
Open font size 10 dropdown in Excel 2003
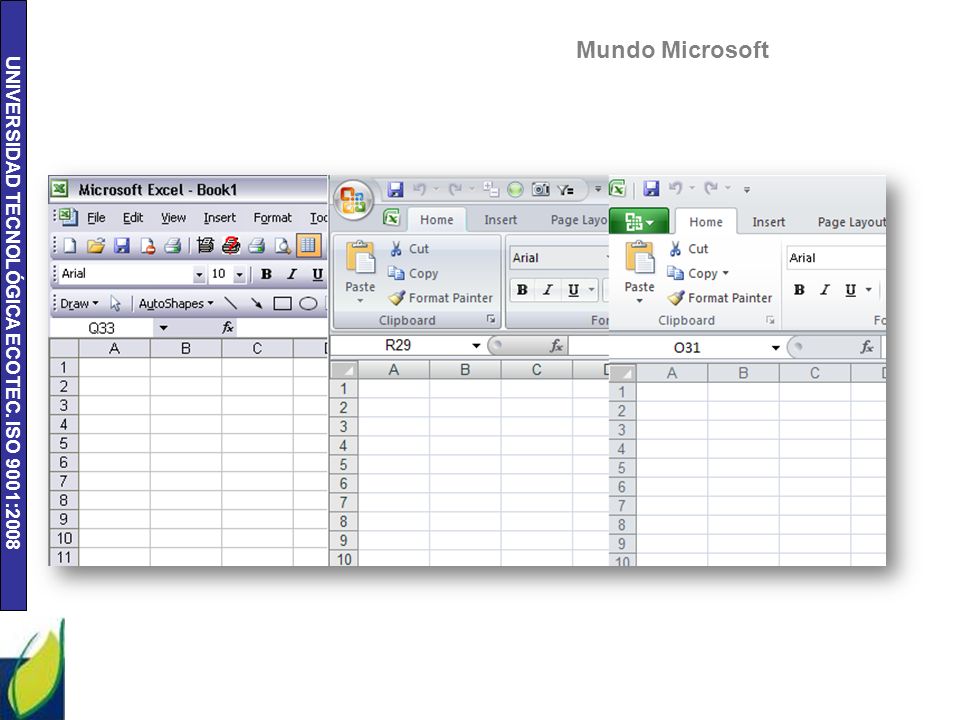tap(239, 275)
